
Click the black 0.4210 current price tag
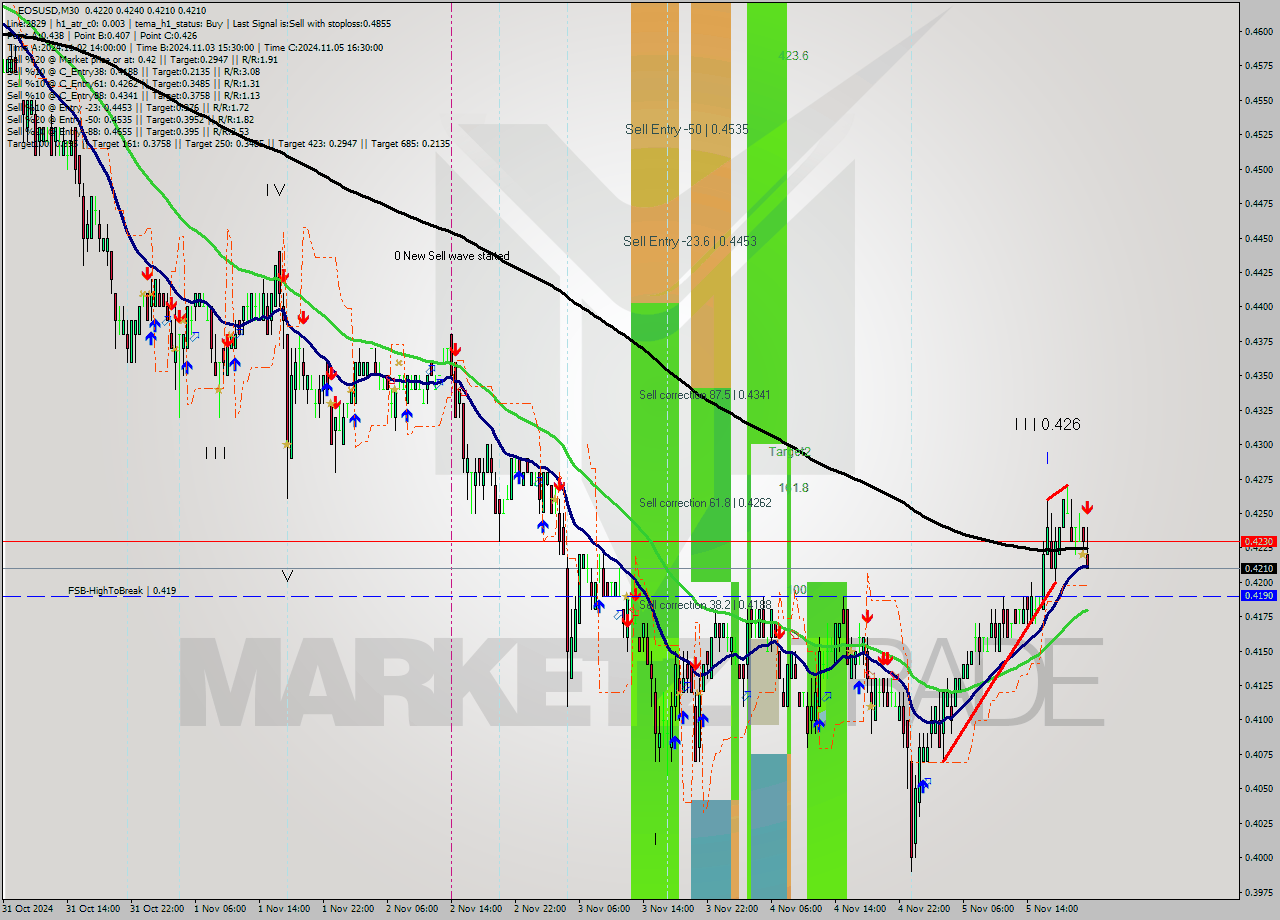1258,568
